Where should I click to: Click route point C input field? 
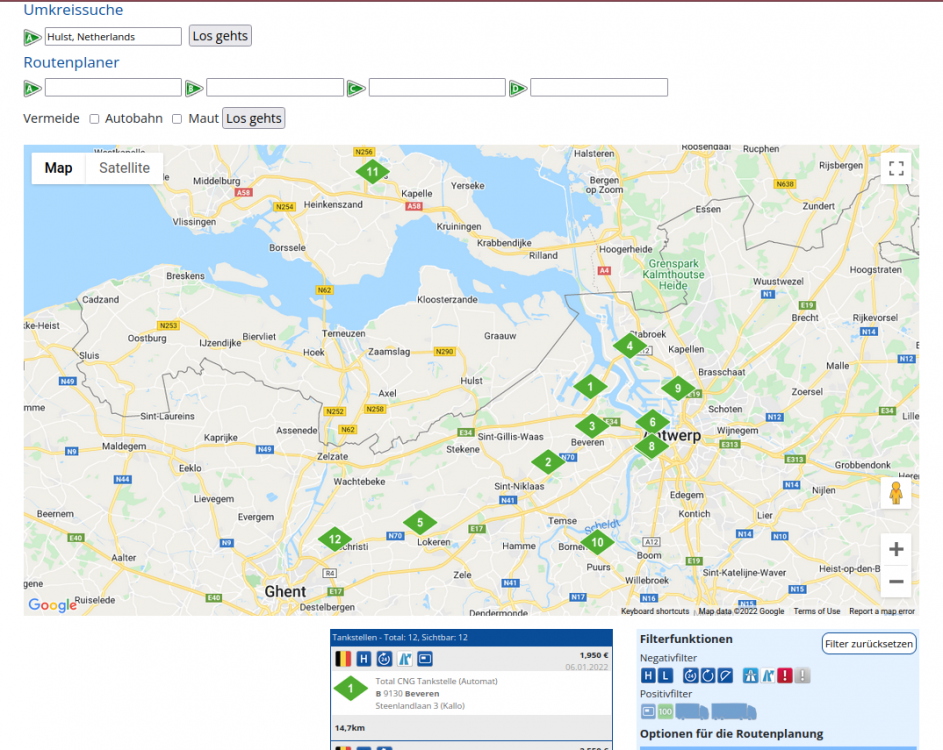click(x=437, y=88)
